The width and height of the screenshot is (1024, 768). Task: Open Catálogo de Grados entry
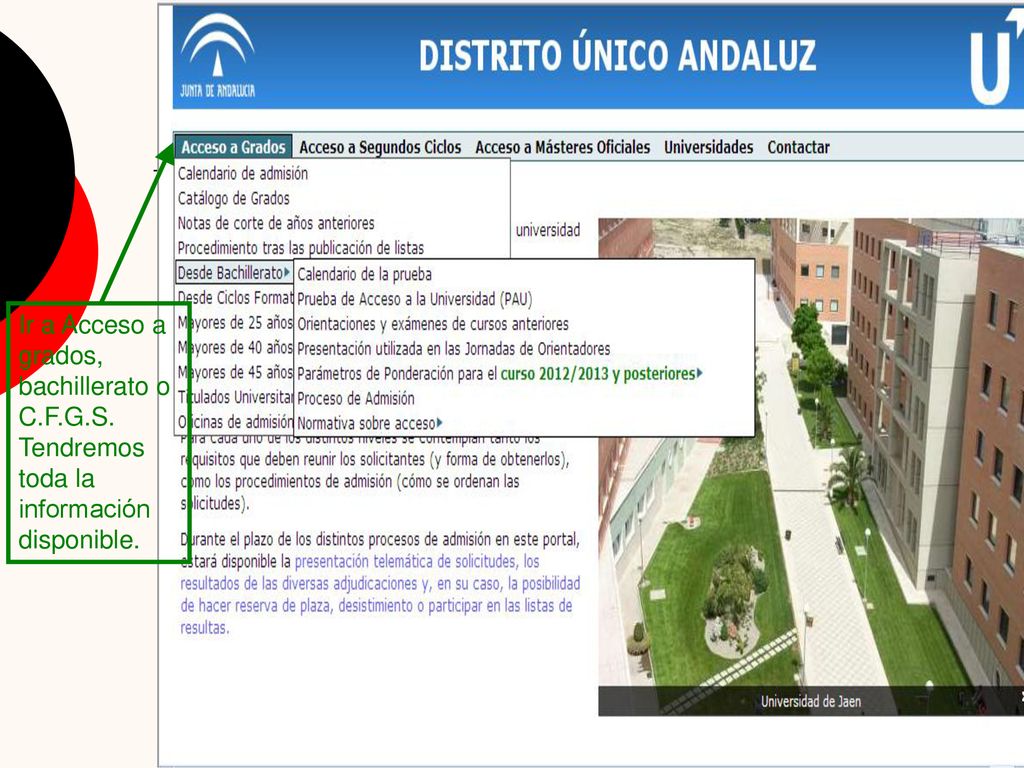(234, 198)
